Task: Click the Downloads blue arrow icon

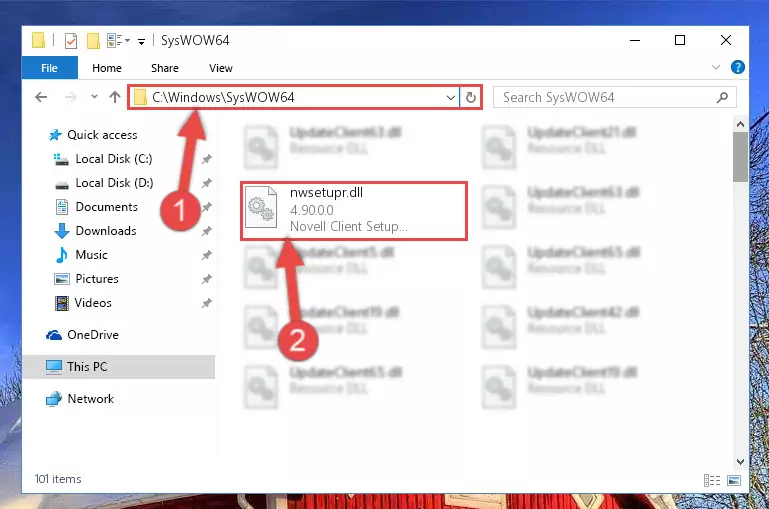Action: click(x=62, y=231)
